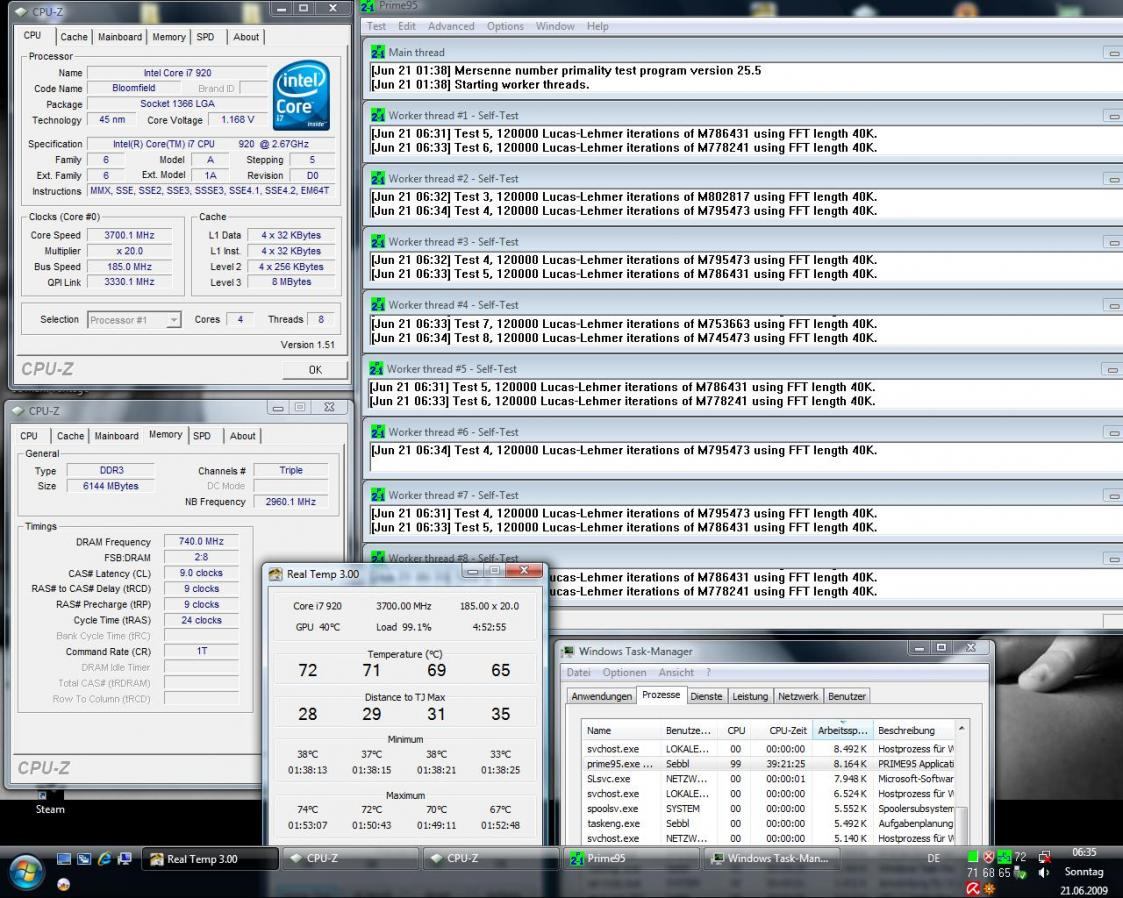The width and height of the screenshot is (1123, 898).
Task: Click the Prime95 Main thread window icon
Action: click(x=377, y=52)
